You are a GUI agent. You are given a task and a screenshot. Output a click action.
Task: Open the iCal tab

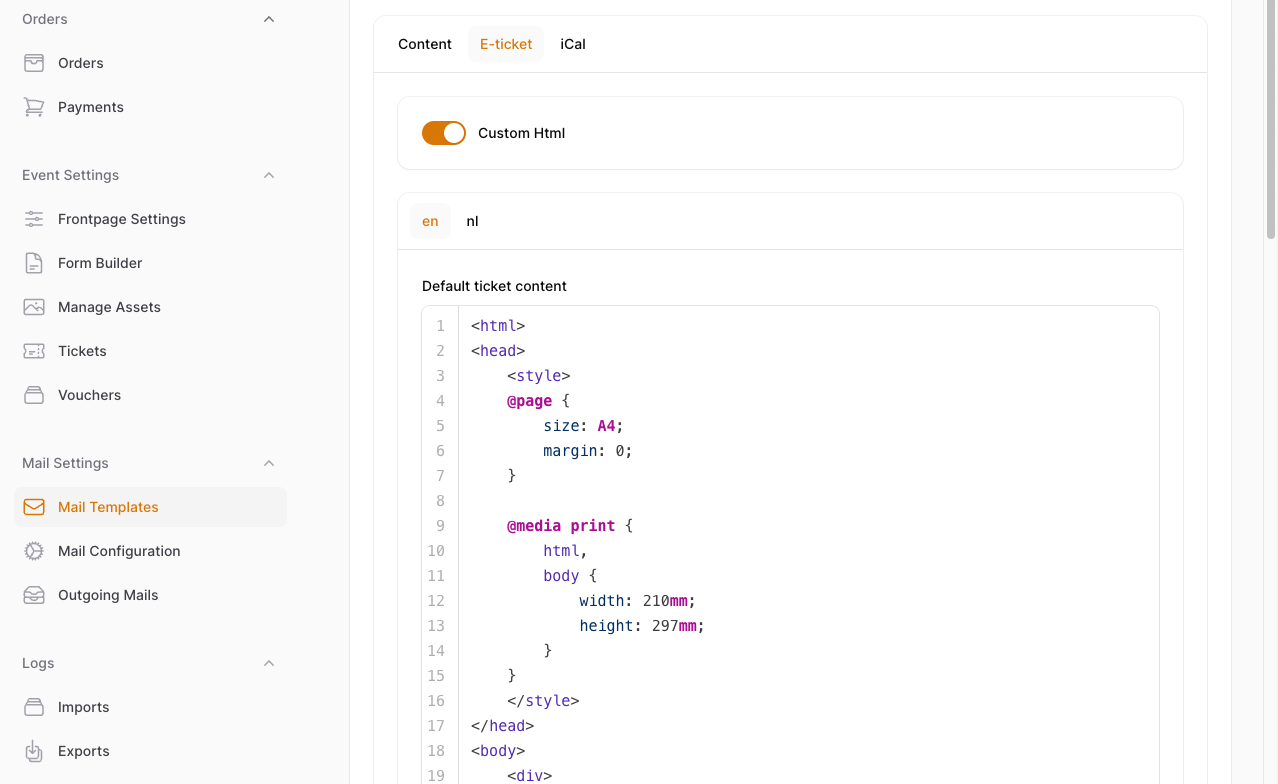(573, 44)
